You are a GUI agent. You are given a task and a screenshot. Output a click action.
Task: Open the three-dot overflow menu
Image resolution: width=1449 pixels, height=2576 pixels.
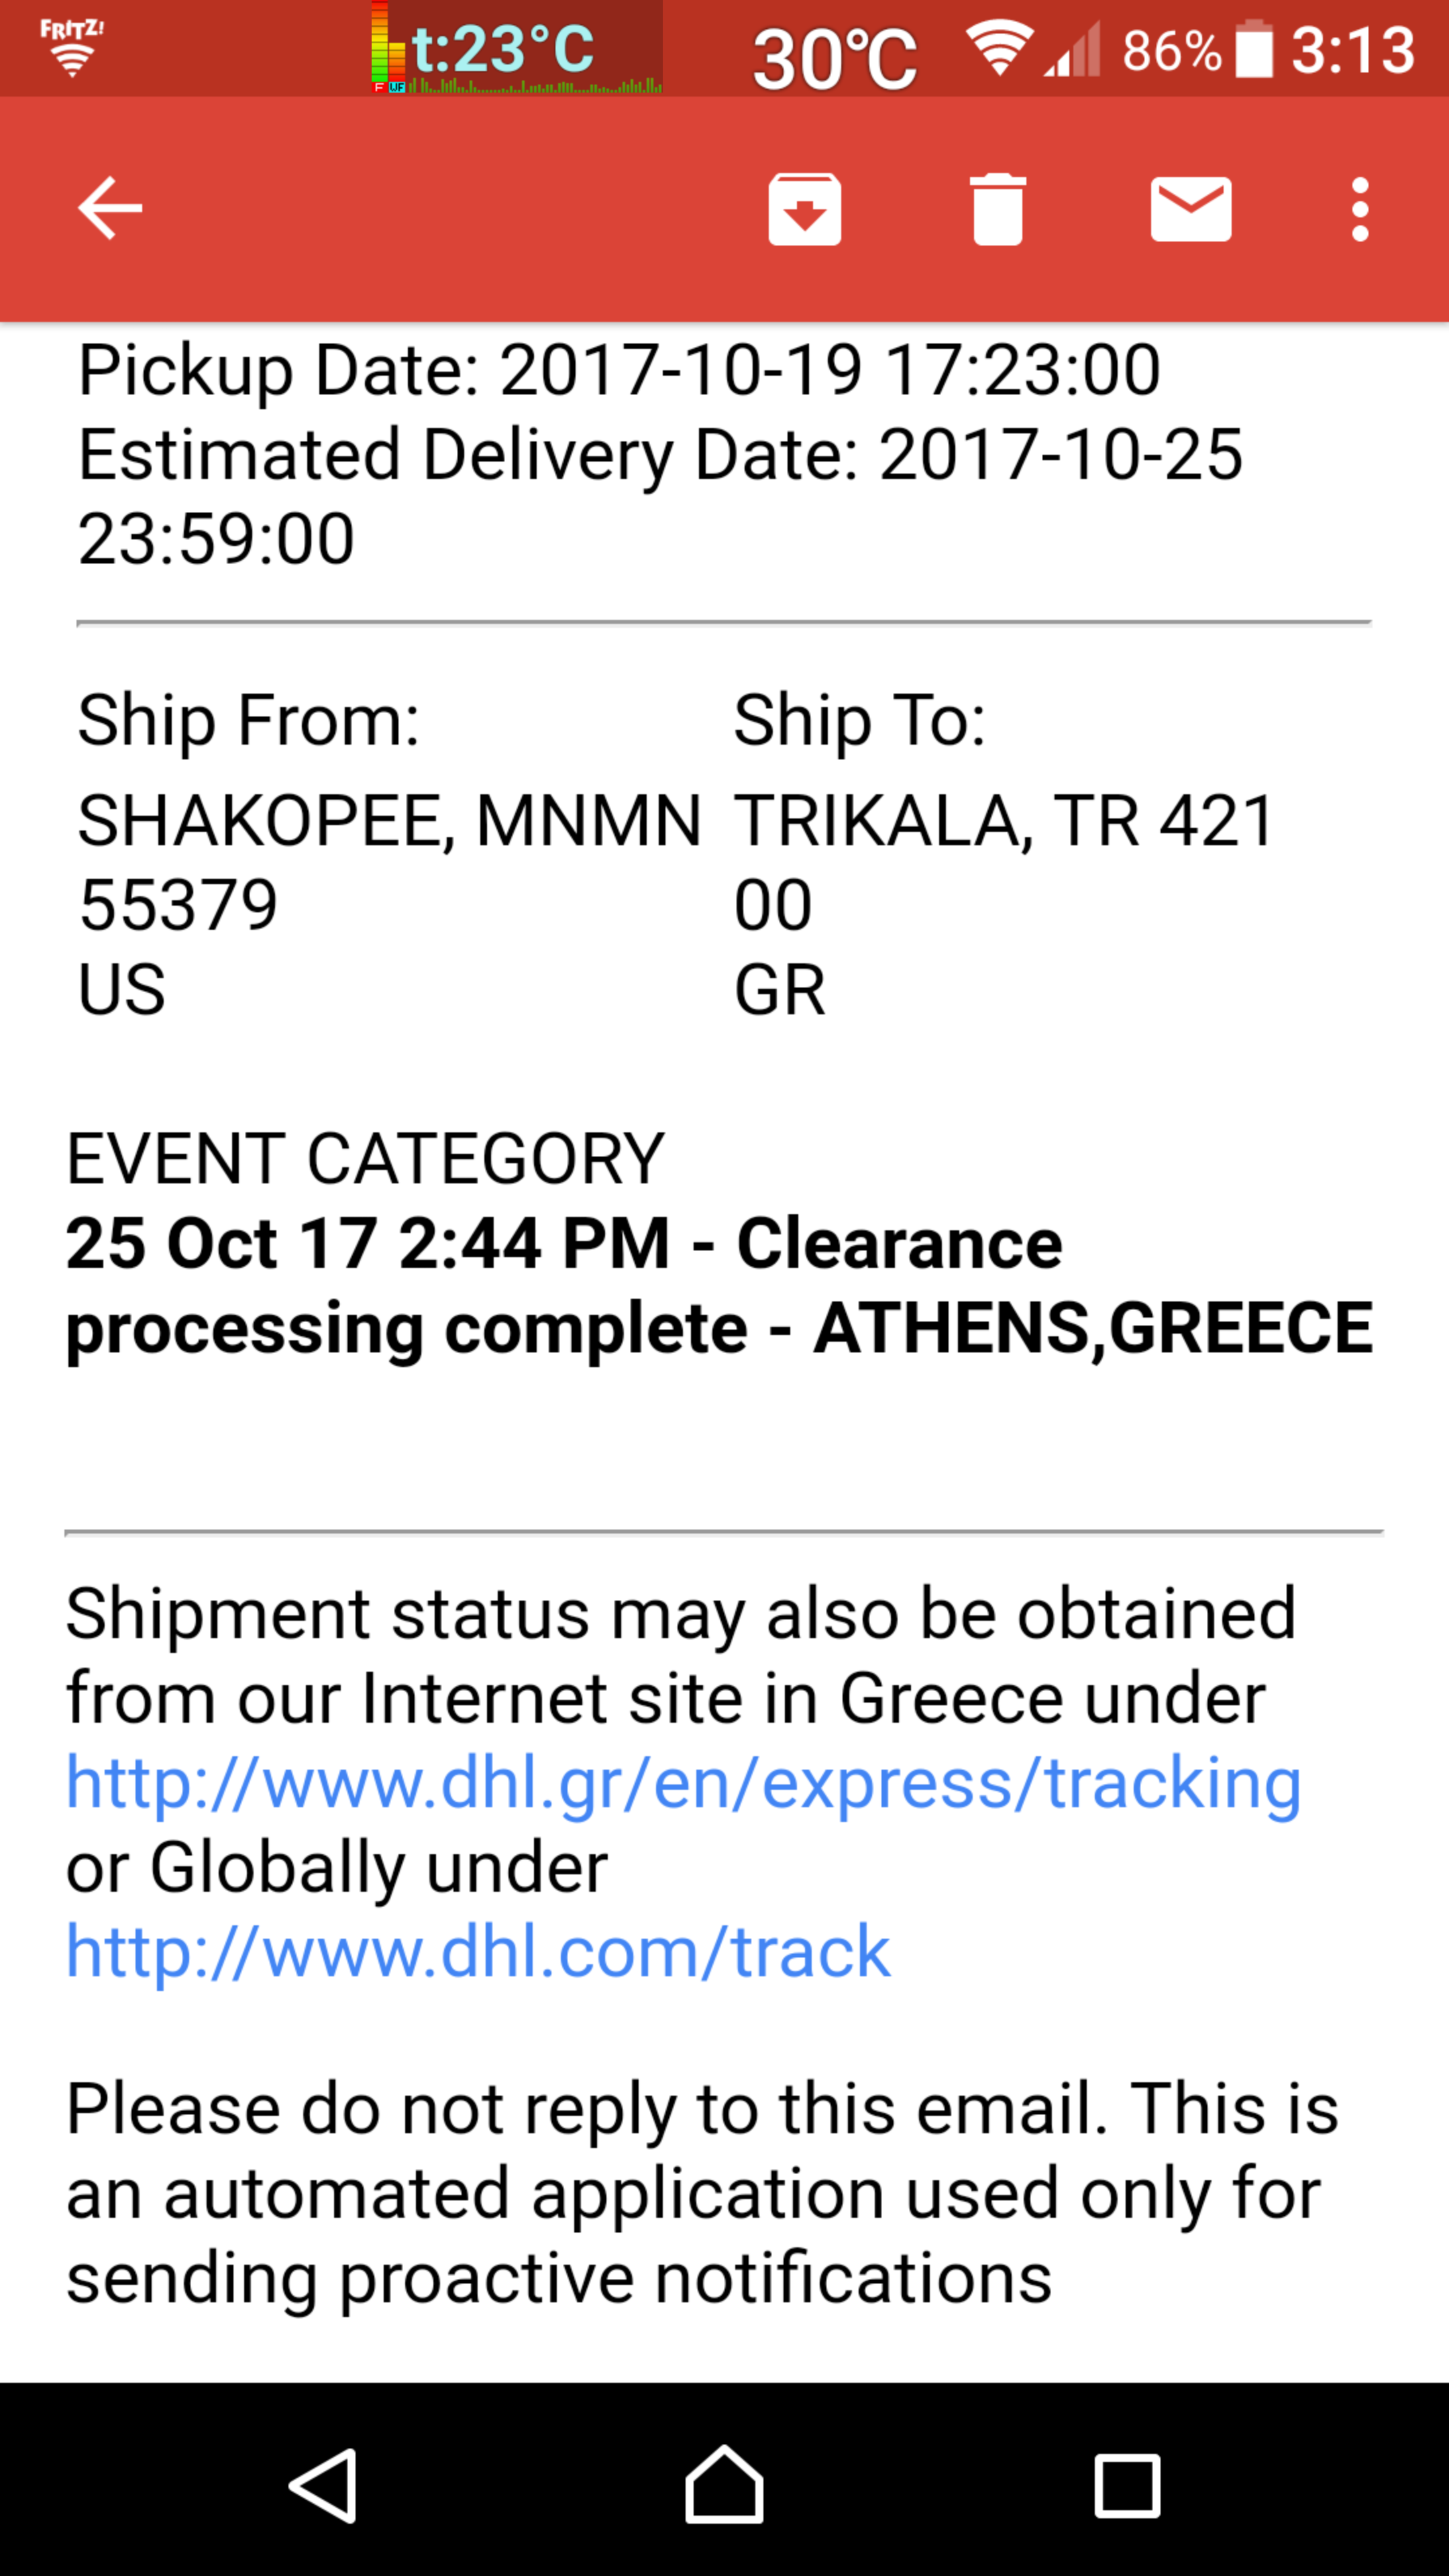point(1359,209)
